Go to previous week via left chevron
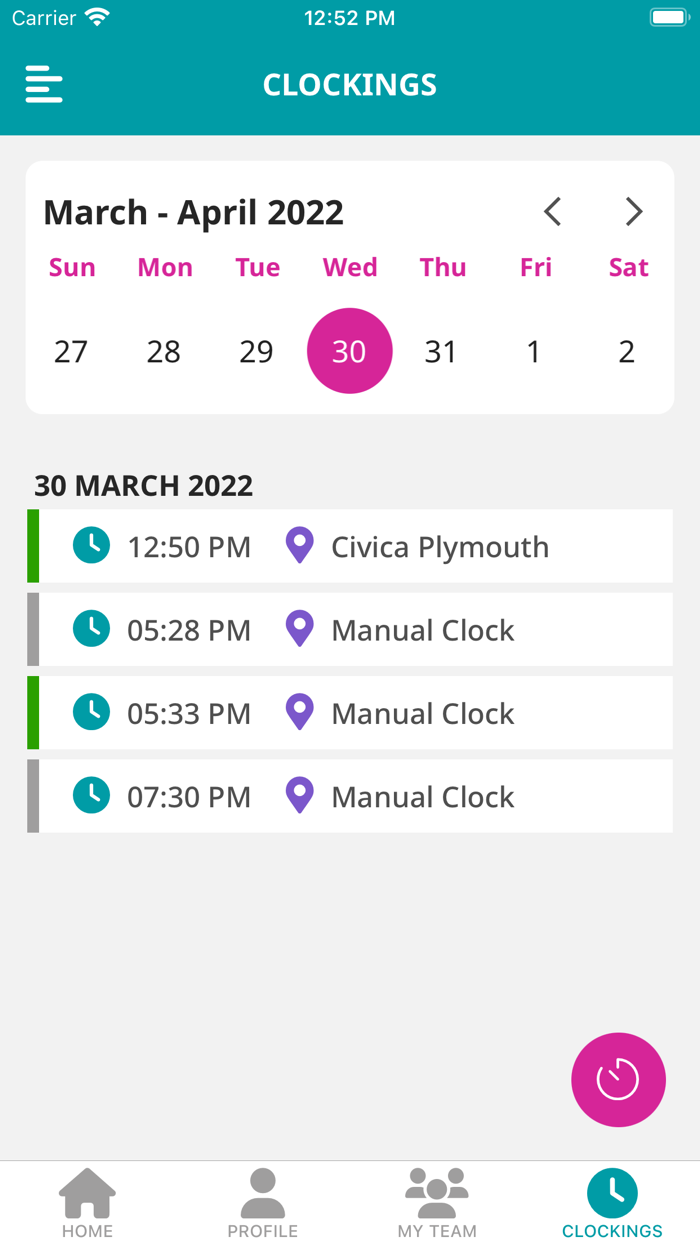 (552, 212)
